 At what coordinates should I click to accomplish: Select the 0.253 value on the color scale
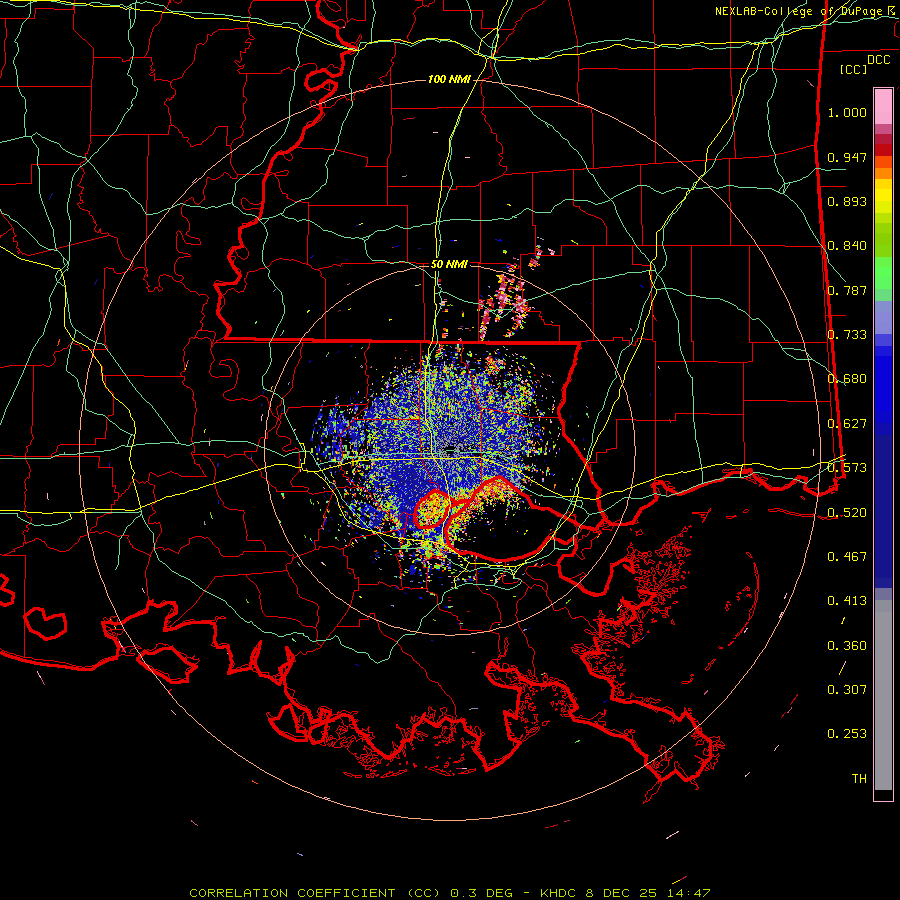(847, 734)
